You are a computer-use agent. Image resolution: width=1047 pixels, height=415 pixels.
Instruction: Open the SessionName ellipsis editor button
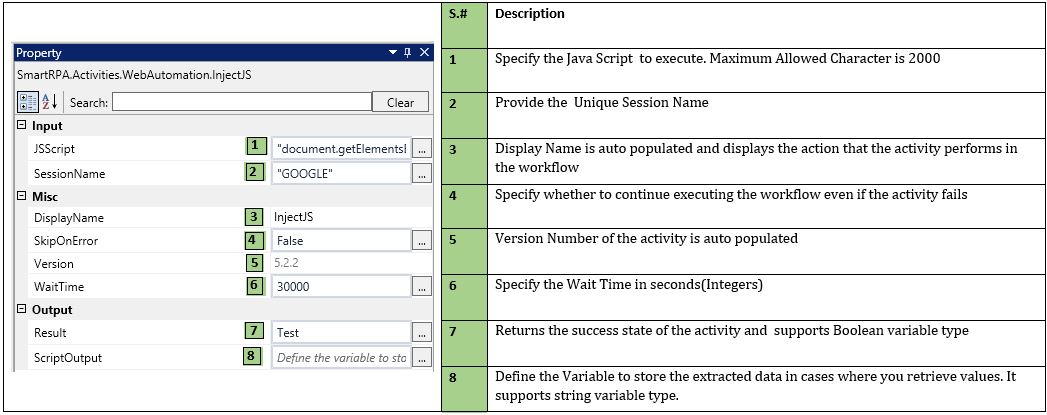point(422,173)
